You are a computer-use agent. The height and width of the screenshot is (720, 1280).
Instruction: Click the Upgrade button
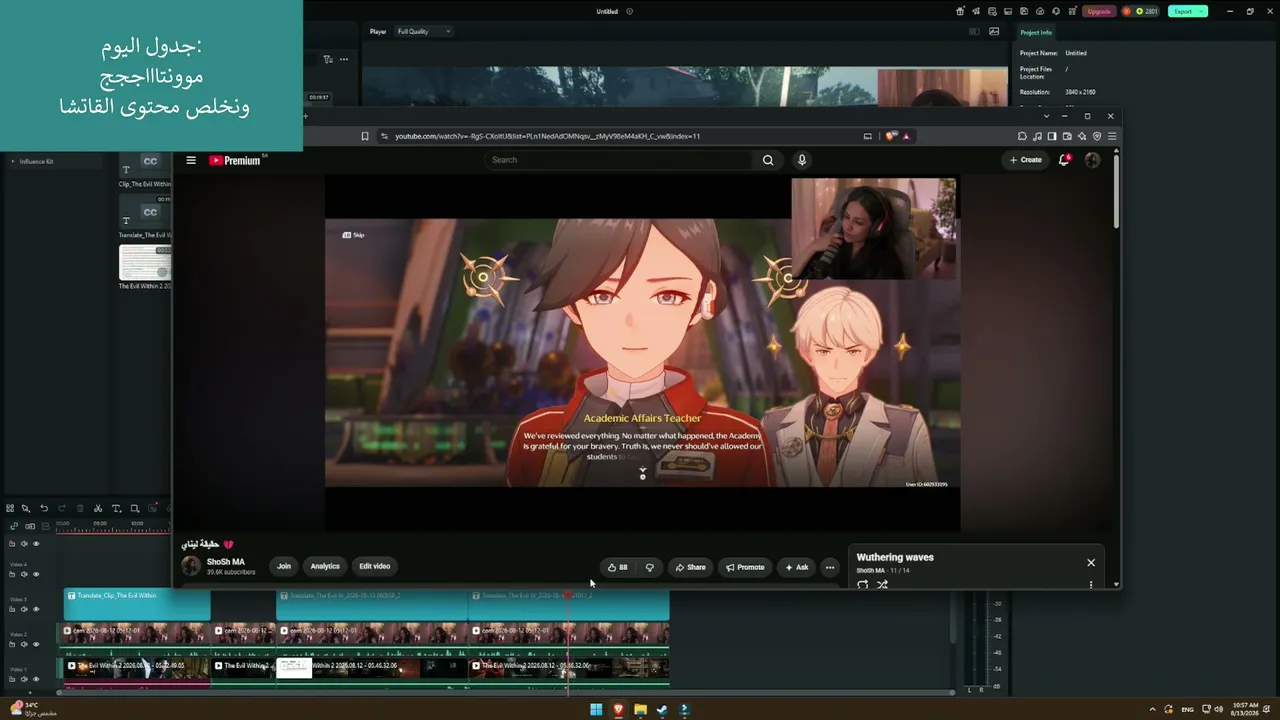pos(1099,11)
